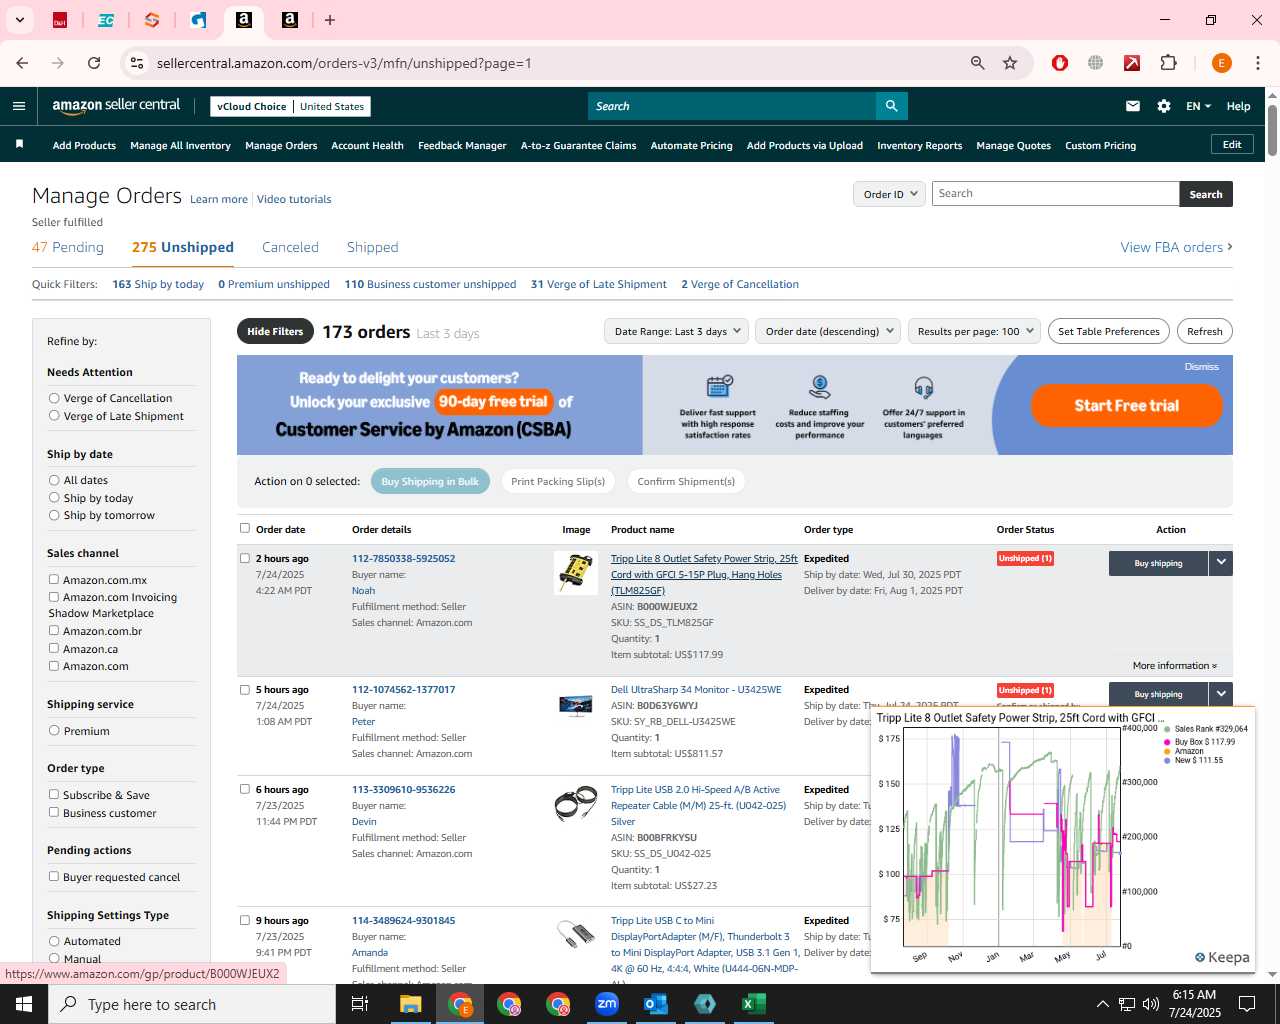Open the EN language dropdown
This screenshot has width=1280, height=1024.
point(1198,106)
